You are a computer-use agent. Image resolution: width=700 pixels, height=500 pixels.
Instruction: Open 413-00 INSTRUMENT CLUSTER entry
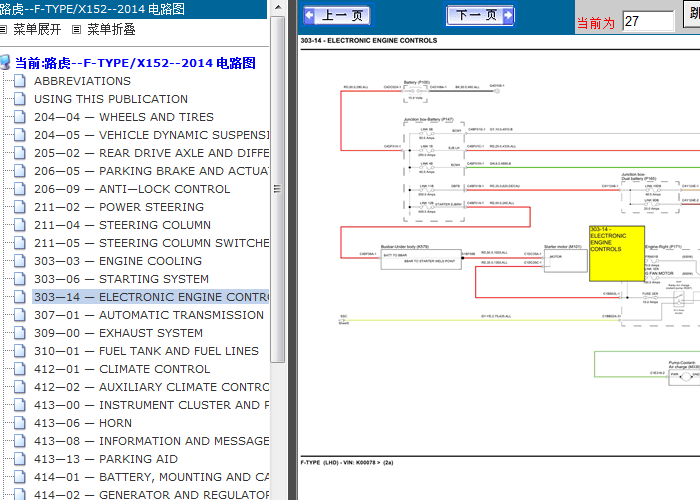pyautogui.click(x=152, y=405)
